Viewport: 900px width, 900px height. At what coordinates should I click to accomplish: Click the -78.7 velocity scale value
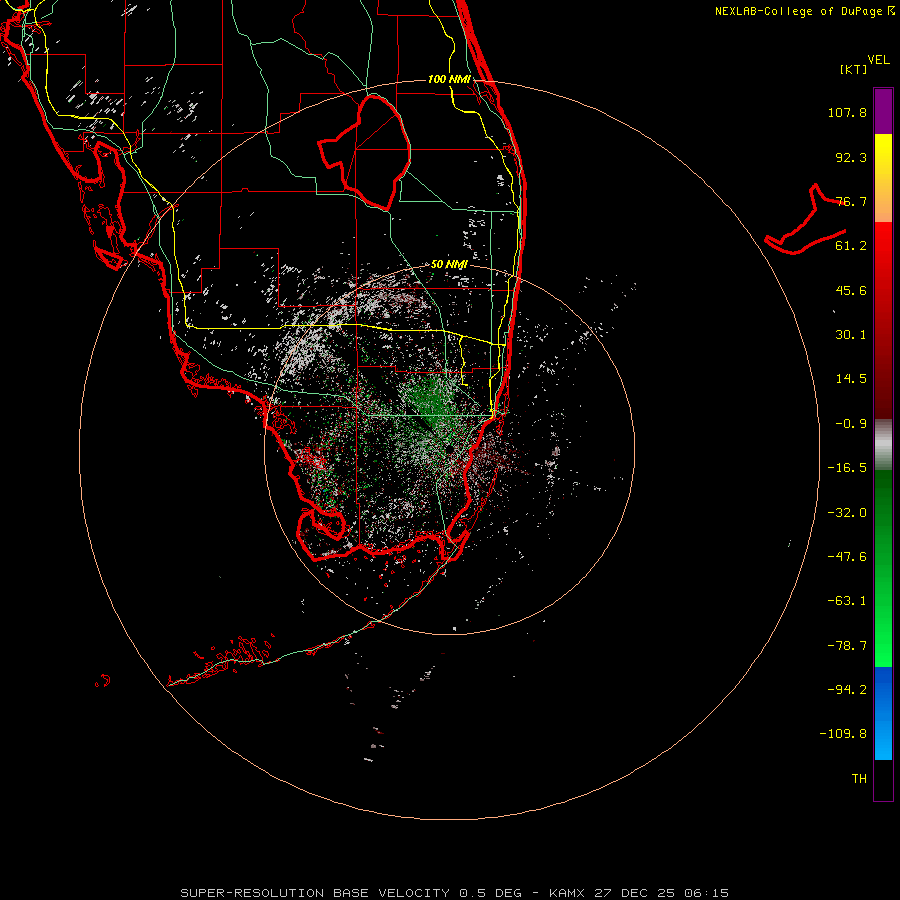847,646
